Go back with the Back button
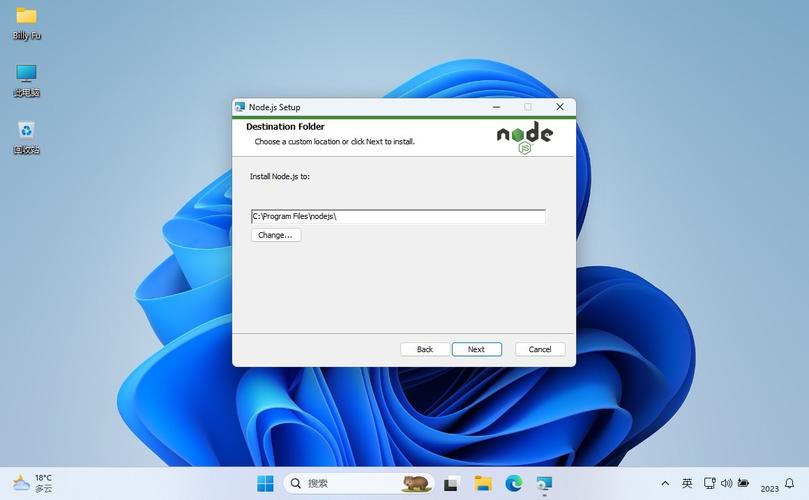 (x=425, y=349)
